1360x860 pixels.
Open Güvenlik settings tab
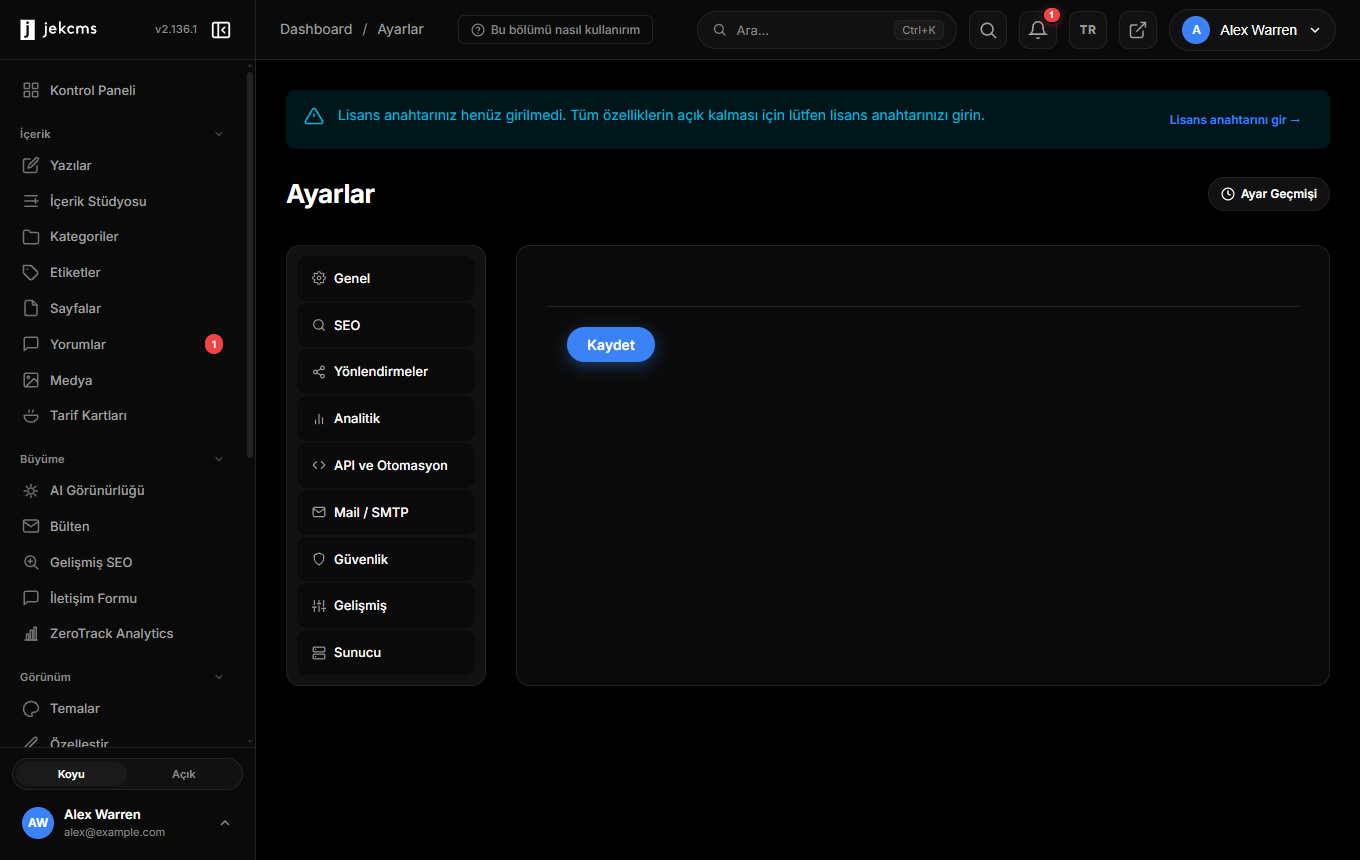pyautogui.click(x=386, y=559)
